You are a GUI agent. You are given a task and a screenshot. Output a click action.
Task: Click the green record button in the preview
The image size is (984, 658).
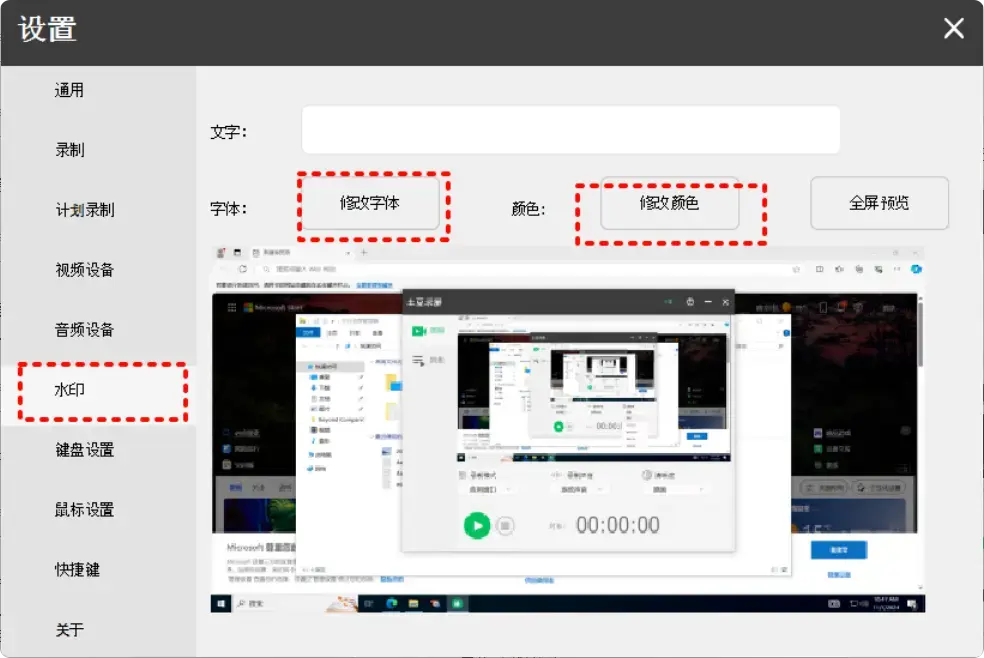point(477,524)
